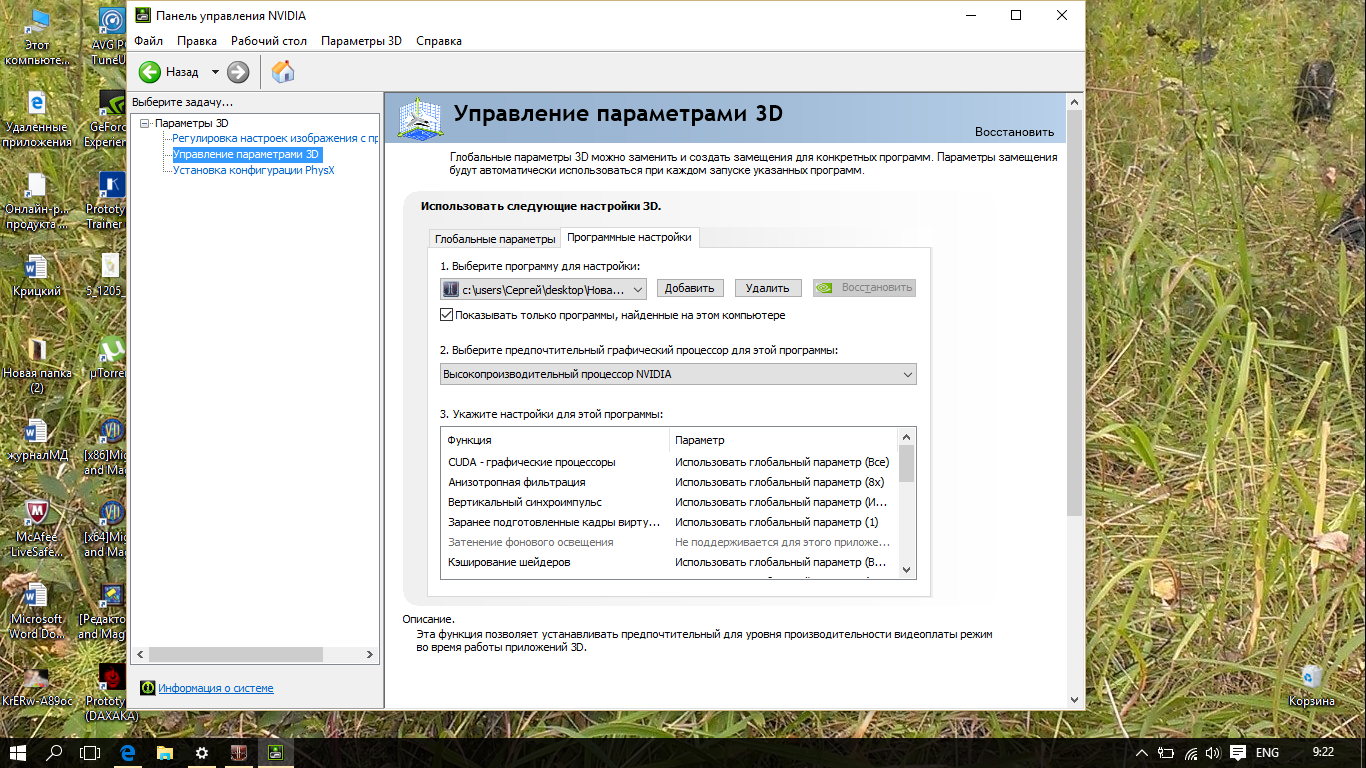Collapse 'Параметры 3D' tree node
Image resolution: width=1366 pixels, height=768 pixels.
pos(145,123)
